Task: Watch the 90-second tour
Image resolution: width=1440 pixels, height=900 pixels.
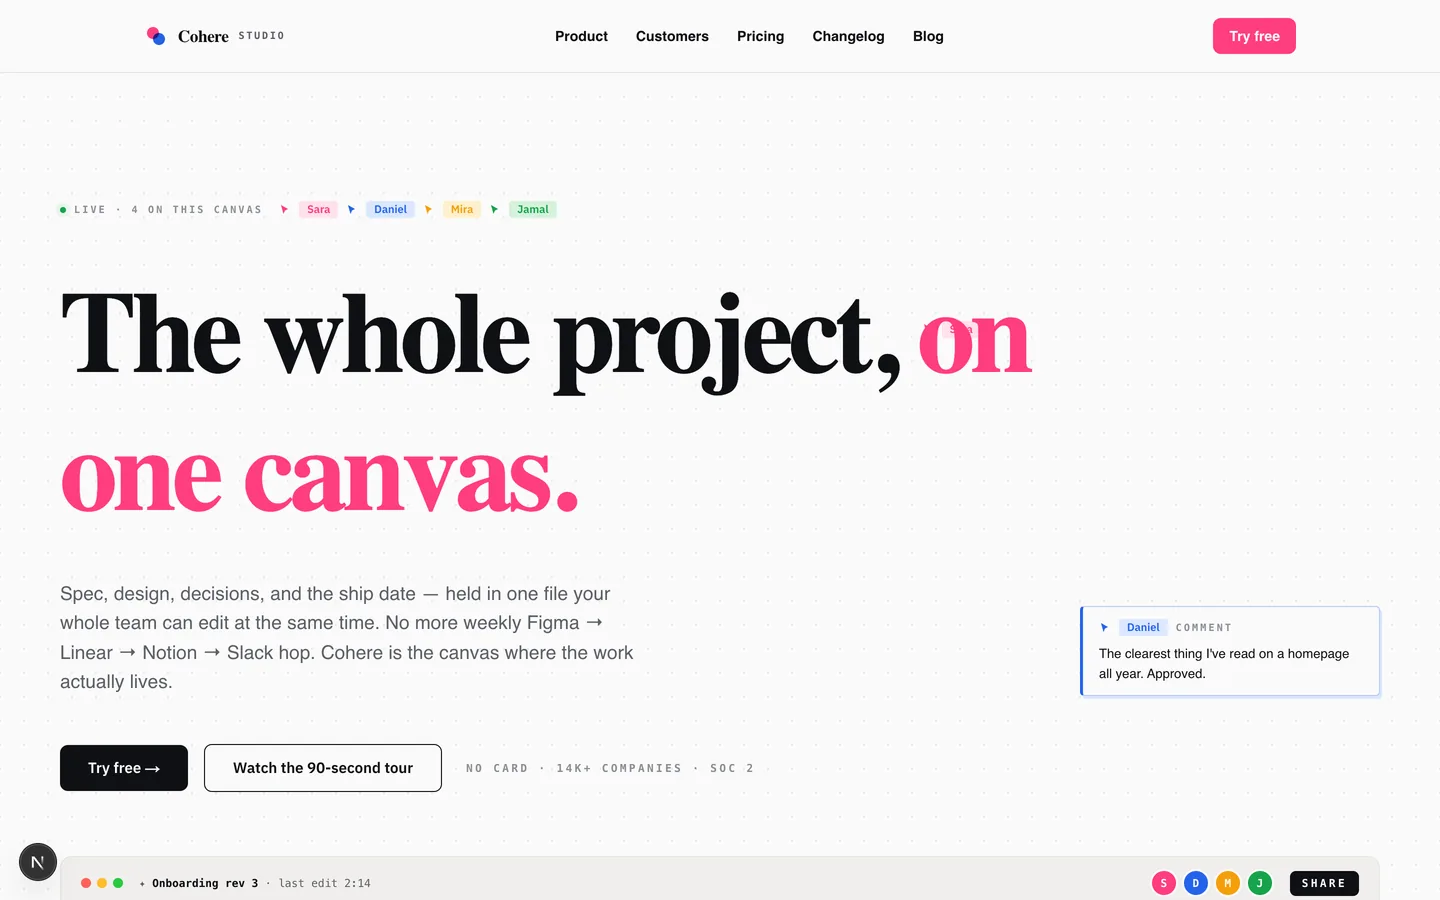Action: [323, 768]
